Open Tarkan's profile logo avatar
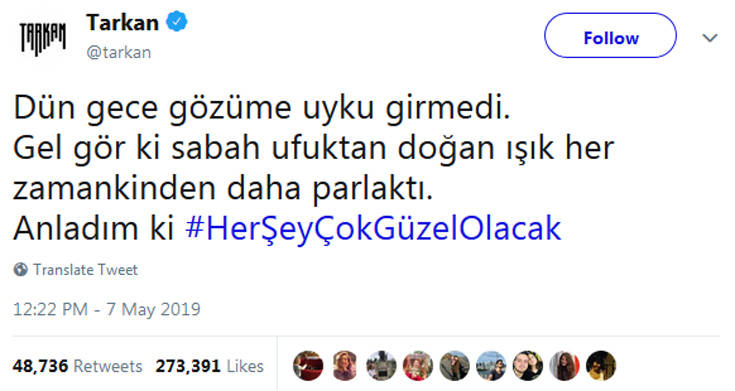Viewport: 735px width, 391px height. pos(43,38)
